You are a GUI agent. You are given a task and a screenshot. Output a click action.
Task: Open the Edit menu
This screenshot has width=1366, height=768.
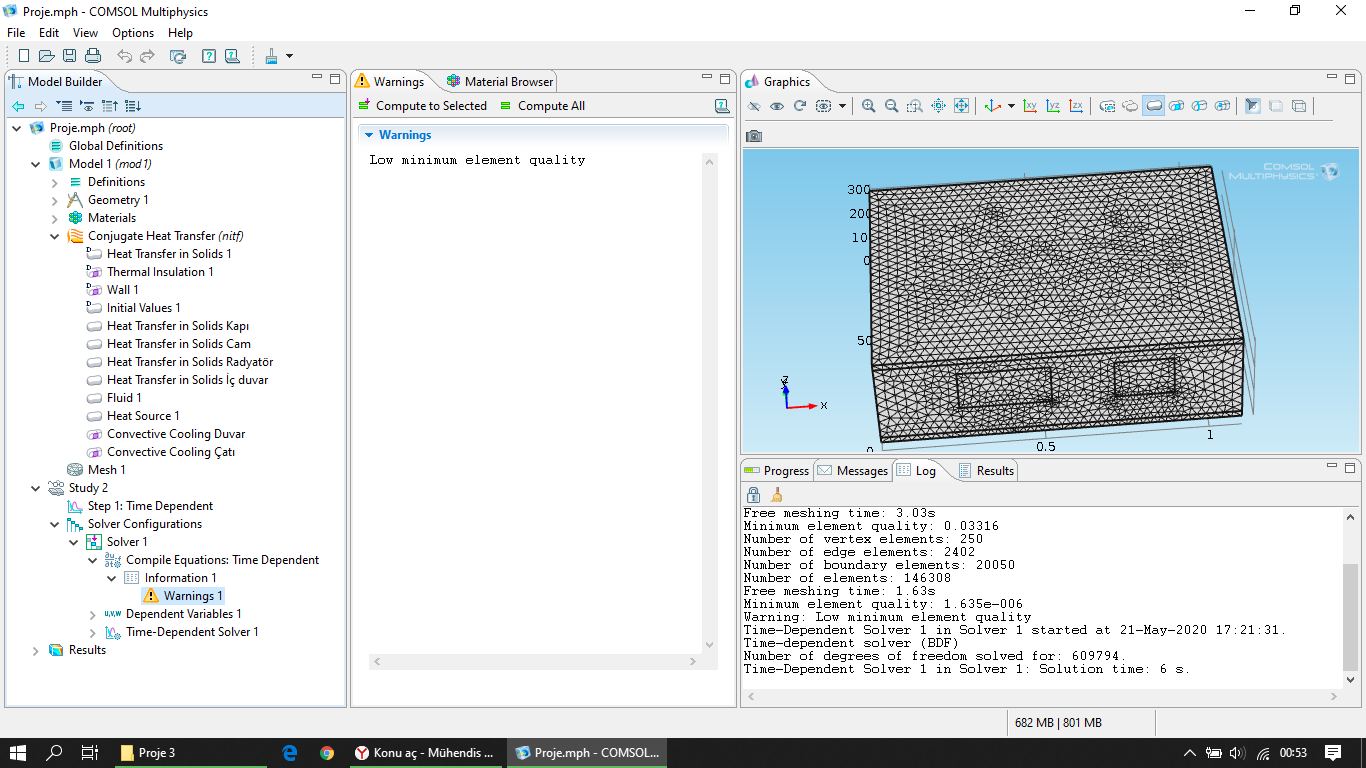pos(49,33)
